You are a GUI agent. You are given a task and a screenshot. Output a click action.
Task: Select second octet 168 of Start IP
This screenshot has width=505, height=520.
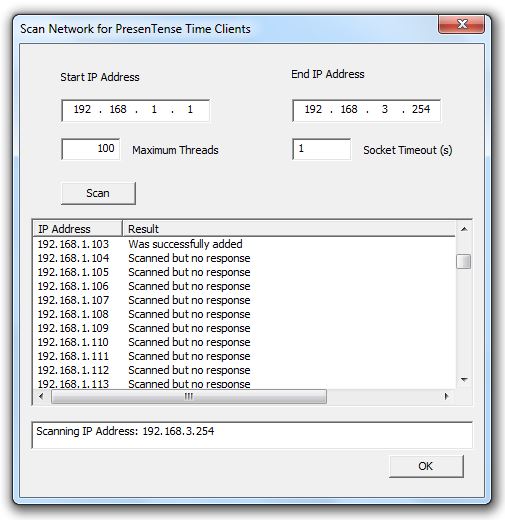(x=118, y=109)
